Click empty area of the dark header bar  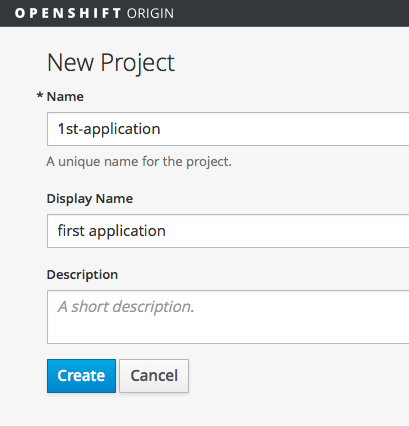pos(290,13)
